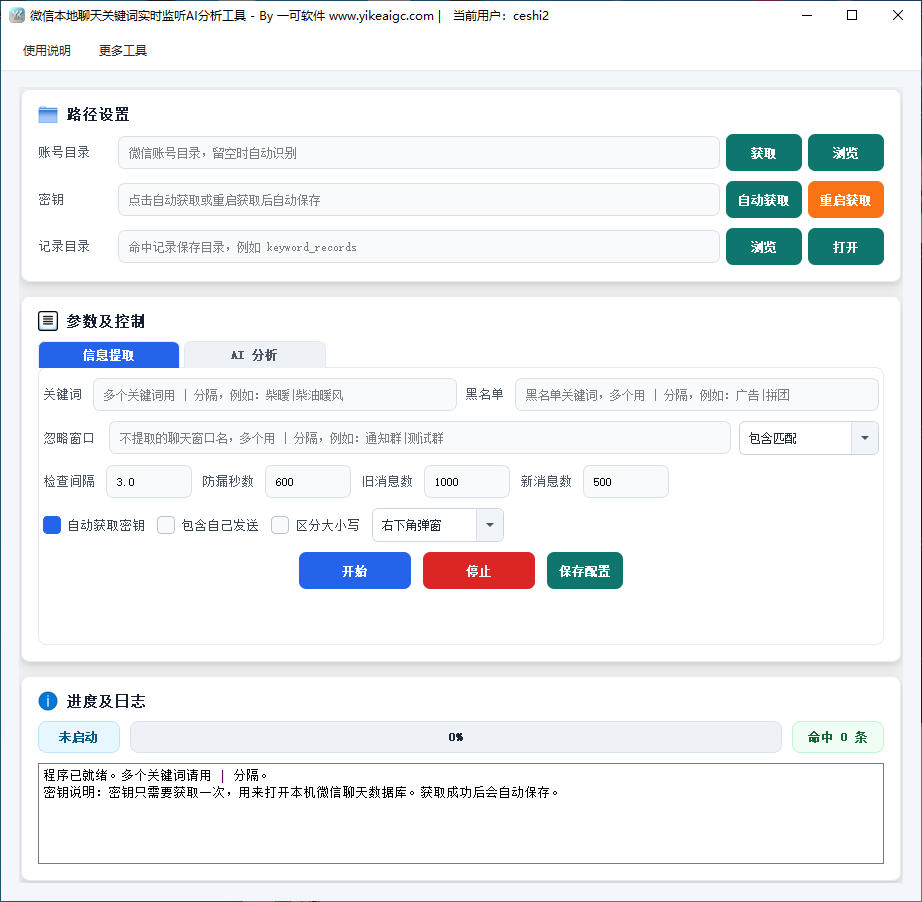Click 检查间隔 field showing 3.0

pyautogui.click(x=149, y=482)
